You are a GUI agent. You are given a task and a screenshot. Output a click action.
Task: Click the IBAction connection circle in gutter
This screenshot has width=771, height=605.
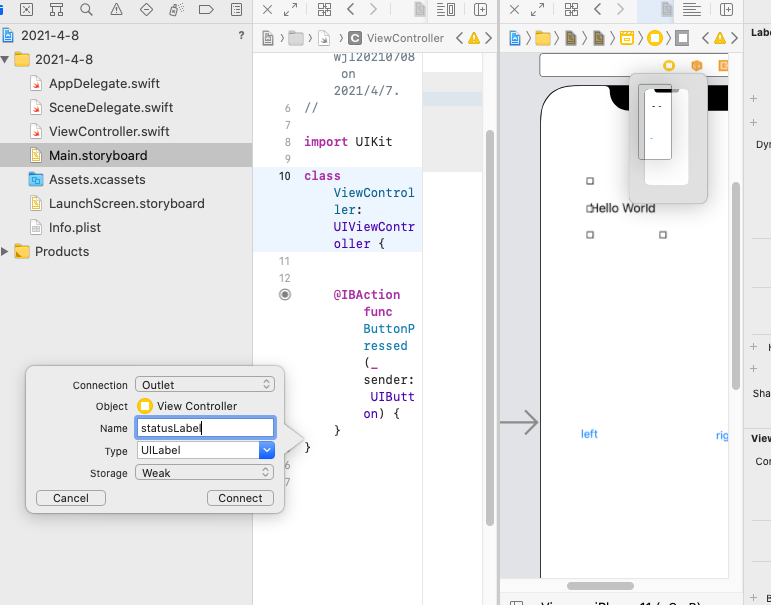[x=285, y=294]
